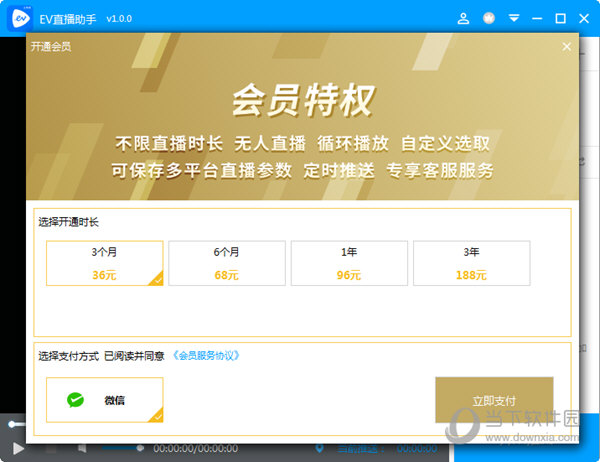
Task: Minimize the EV直播助手 window
Action: [537, 18]
